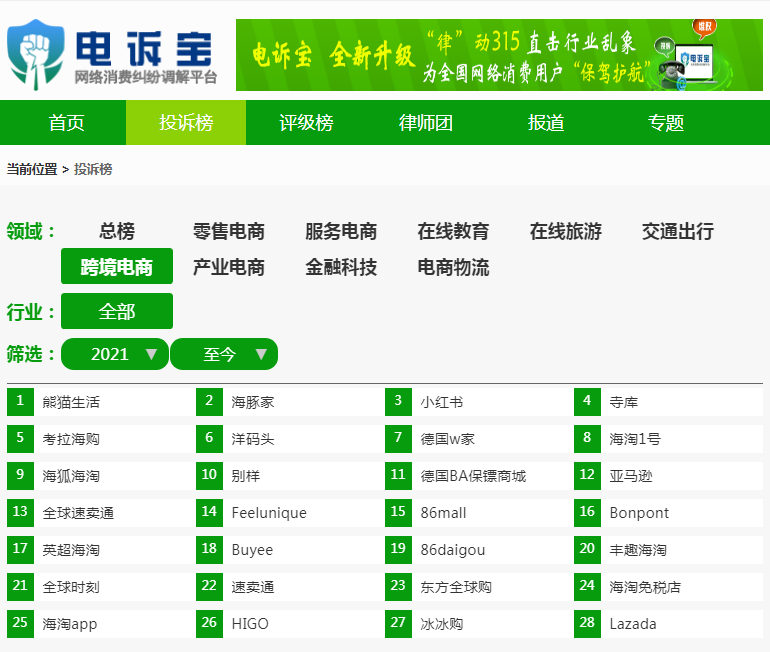Open the 至今 period dropdown
Viewport: 770px width, 652px height.
(224, 354)
